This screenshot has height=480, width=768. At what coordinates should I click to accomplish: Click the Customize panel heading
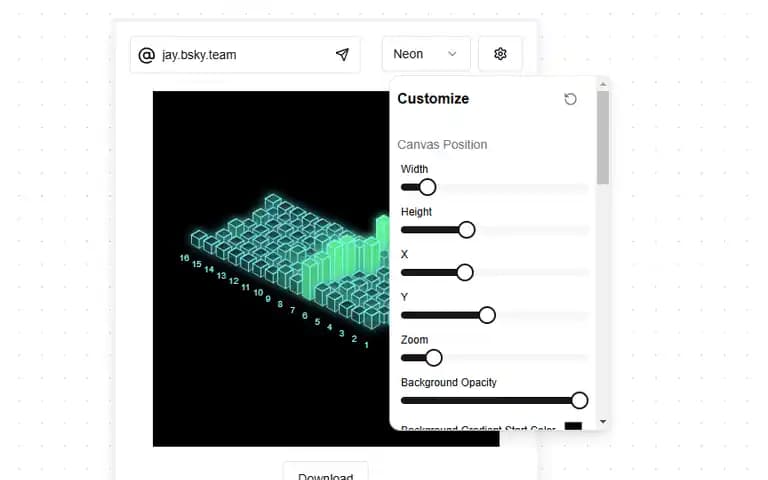(x=433, y=99)
